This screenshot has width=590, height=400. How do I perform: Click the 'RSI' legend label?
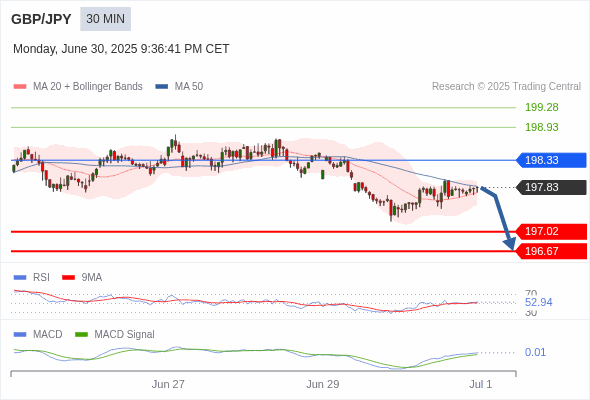41,278
